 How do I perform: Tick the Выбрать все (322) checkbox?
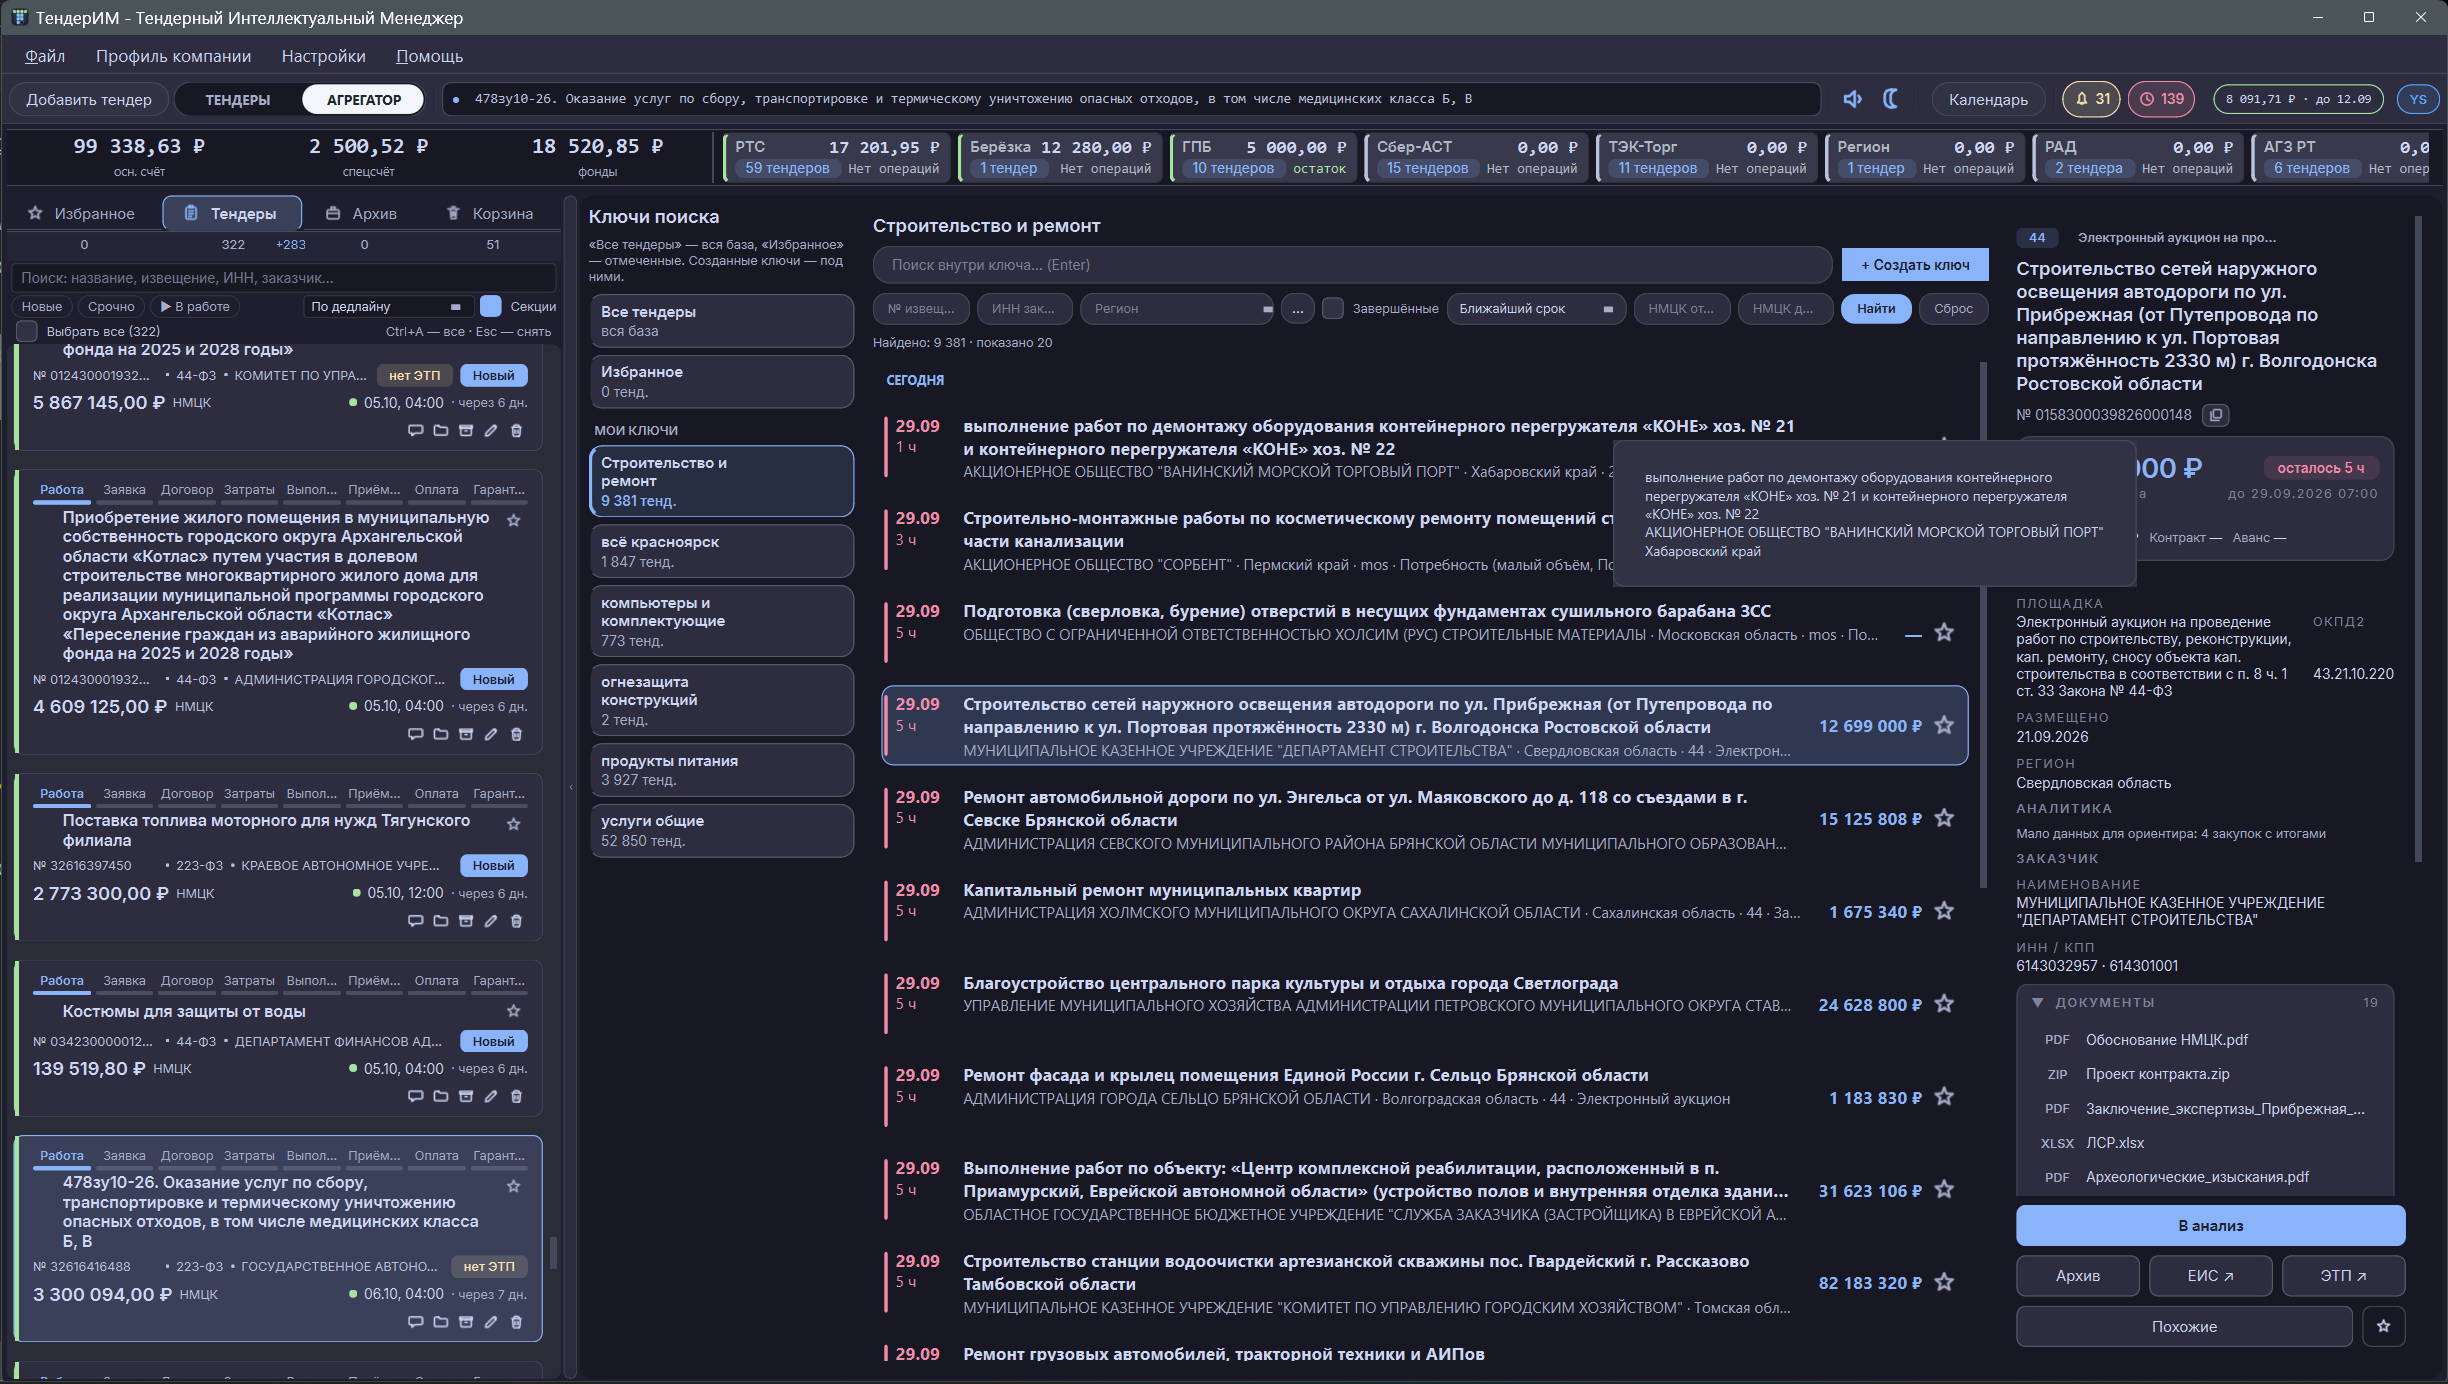[x=28, y=331]
